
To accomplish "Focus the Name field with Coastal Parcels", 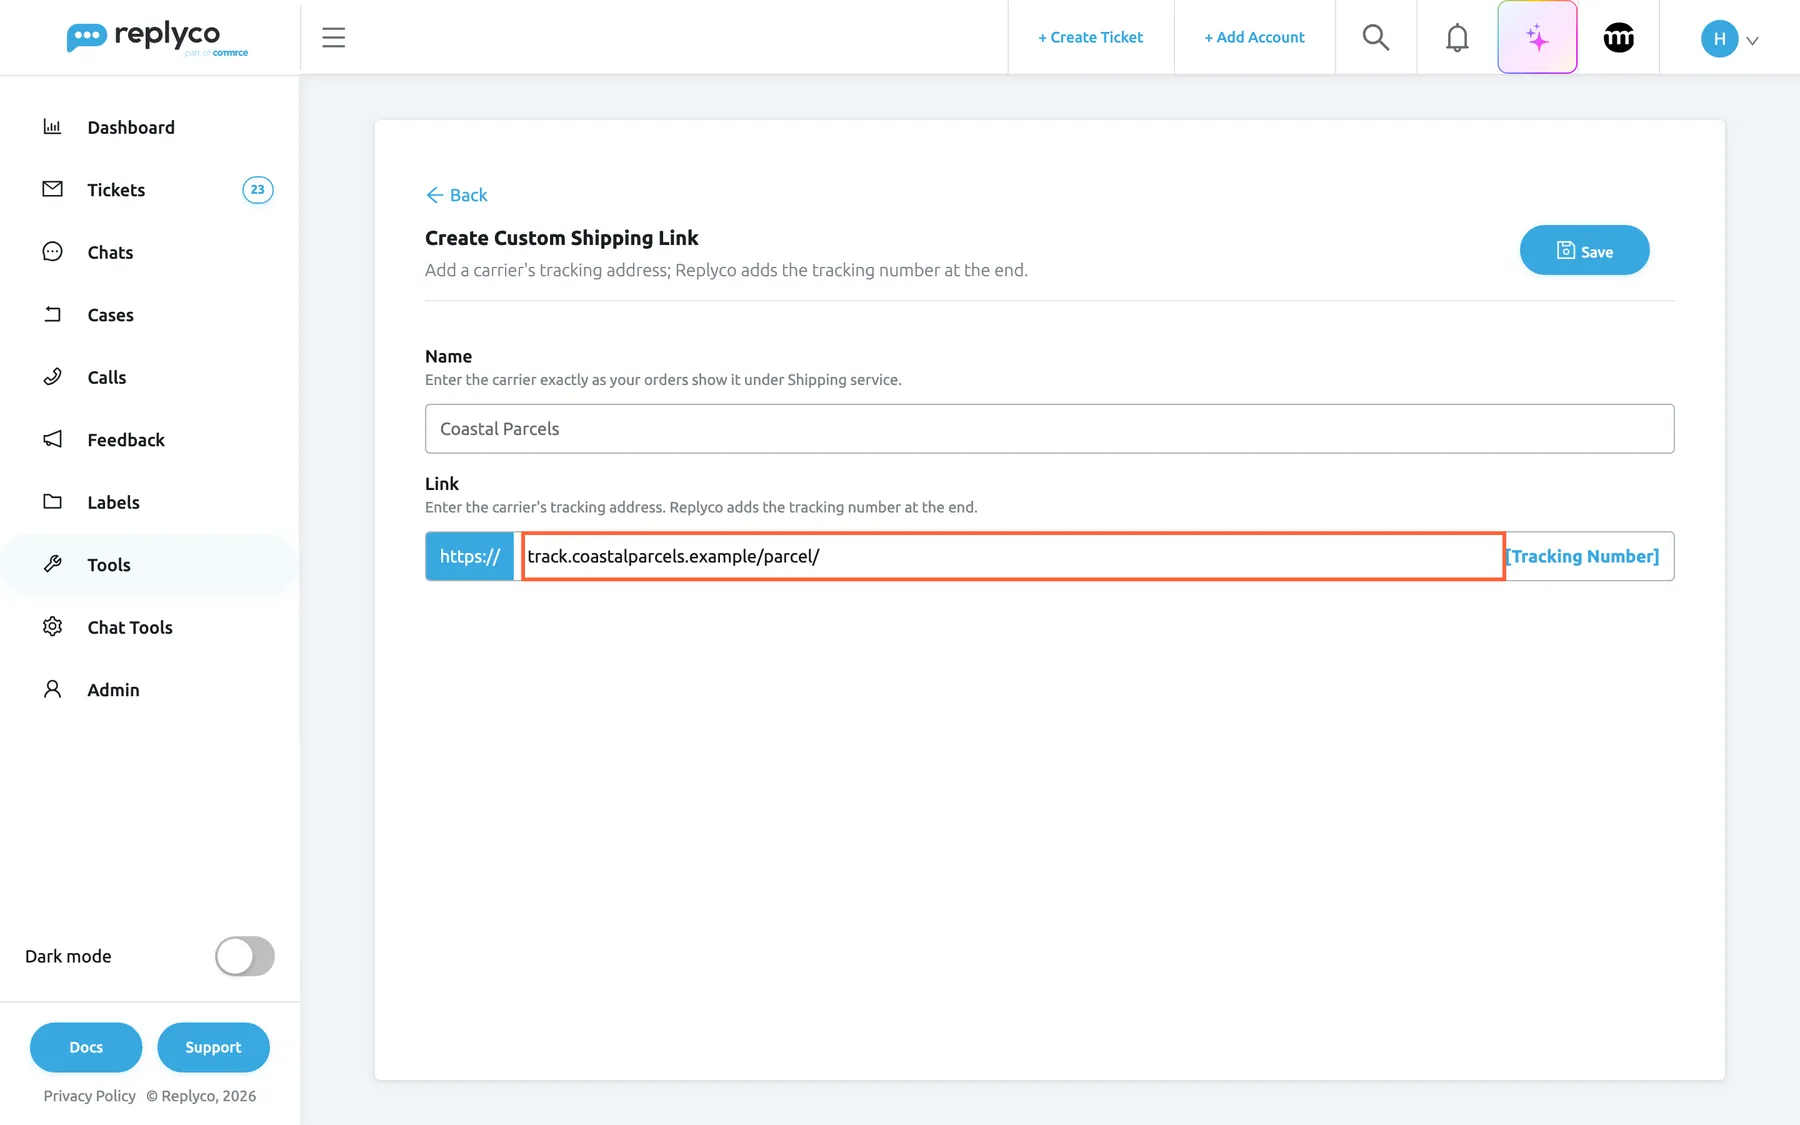I will tap(1049, 429).
